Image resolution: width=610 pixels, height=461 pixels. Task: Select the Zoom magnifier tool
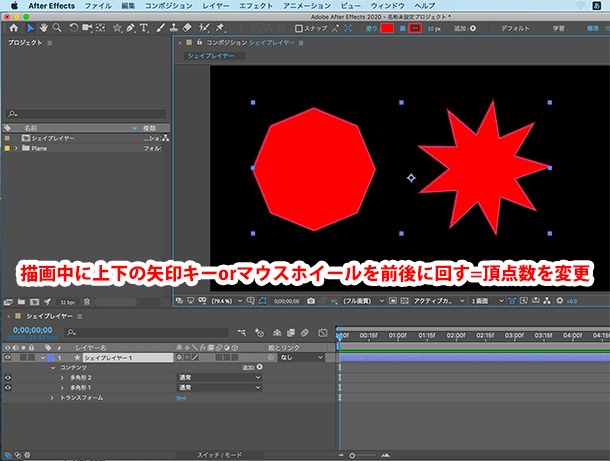point(57,28)
